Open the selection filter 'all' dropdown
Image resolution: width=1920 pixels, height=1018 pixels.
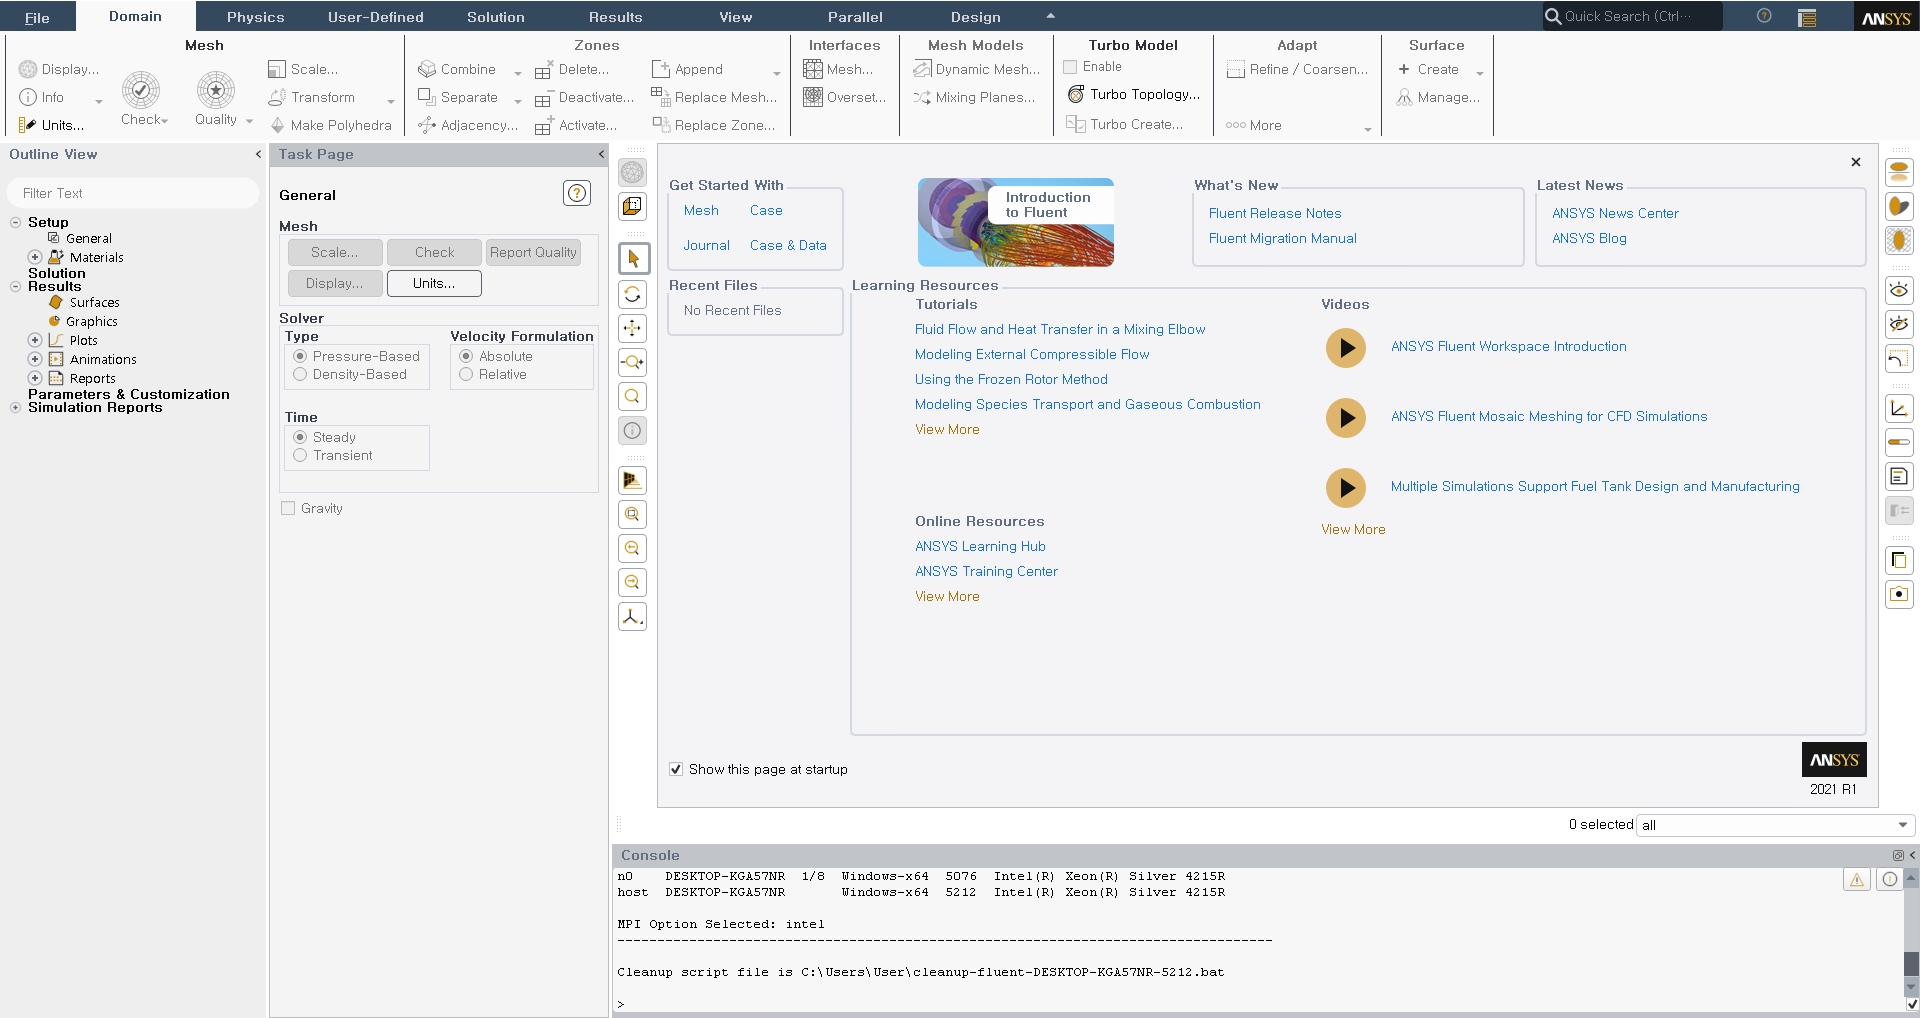point(1775,825)
